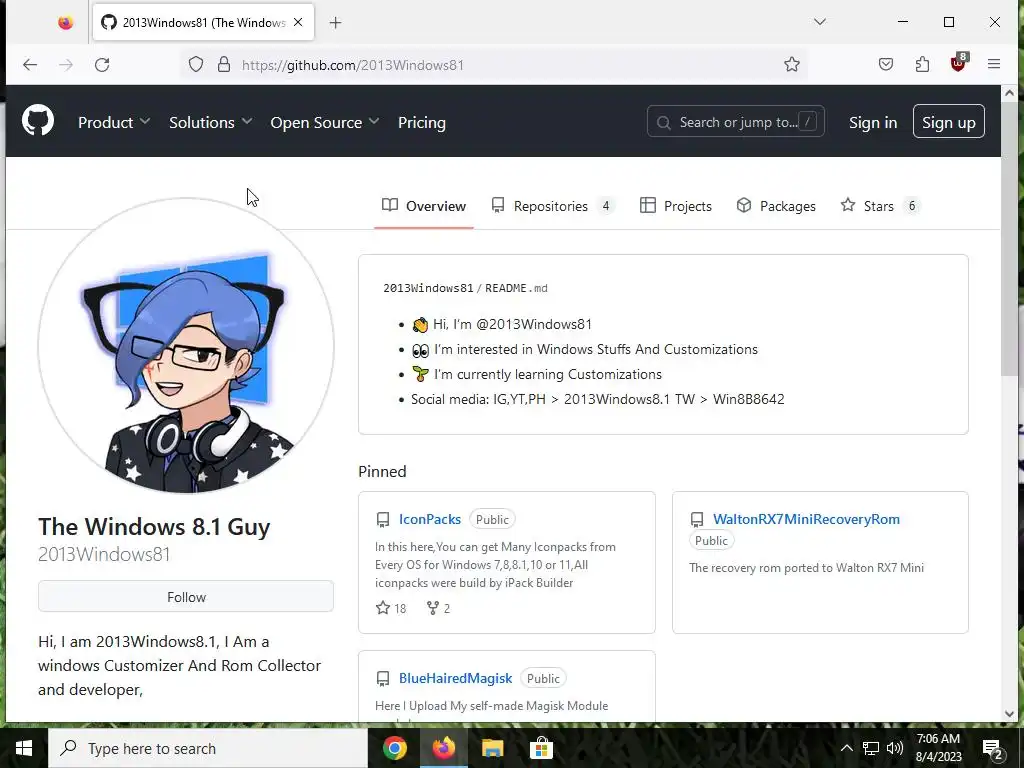
Task: Open Google Chrome from taskbar
Action: (394, 748)
